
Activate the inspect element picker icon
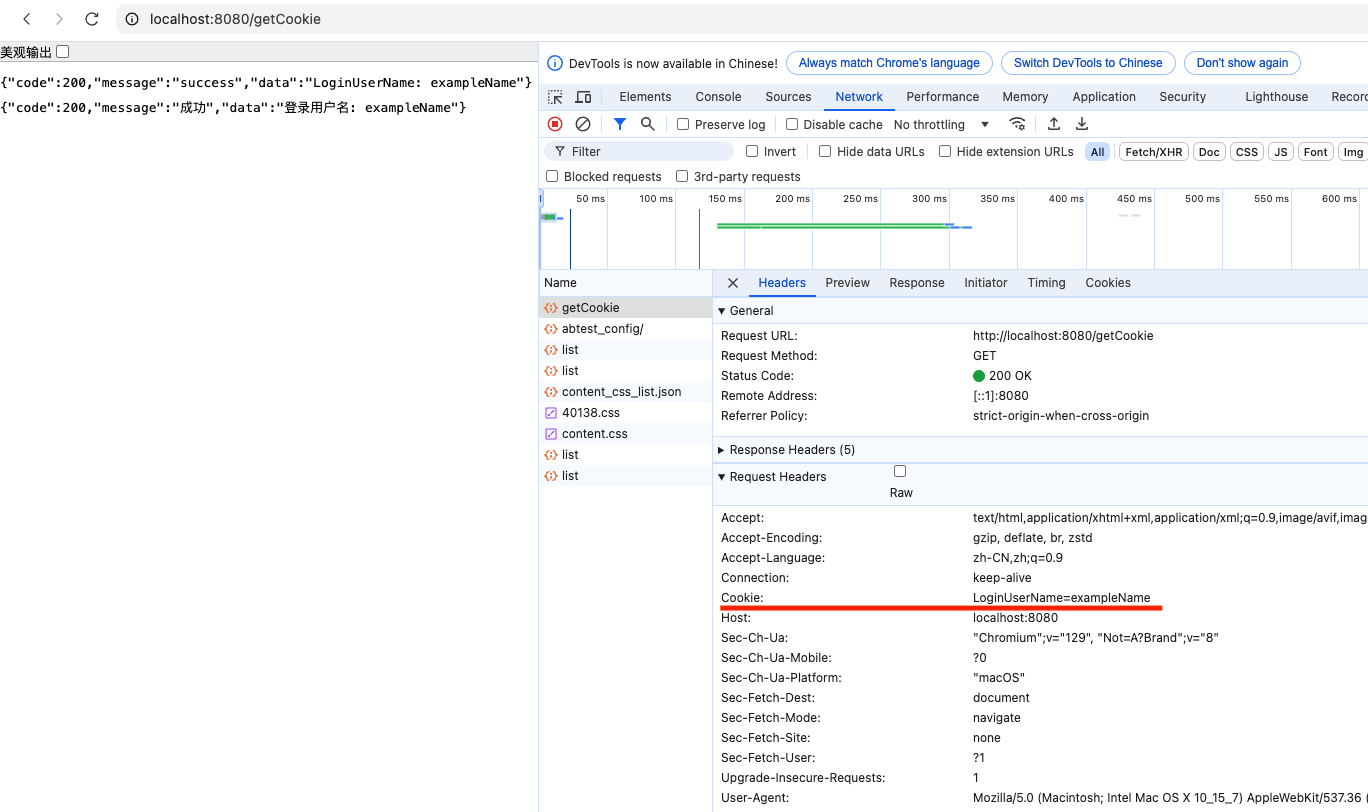coord(555,97)
